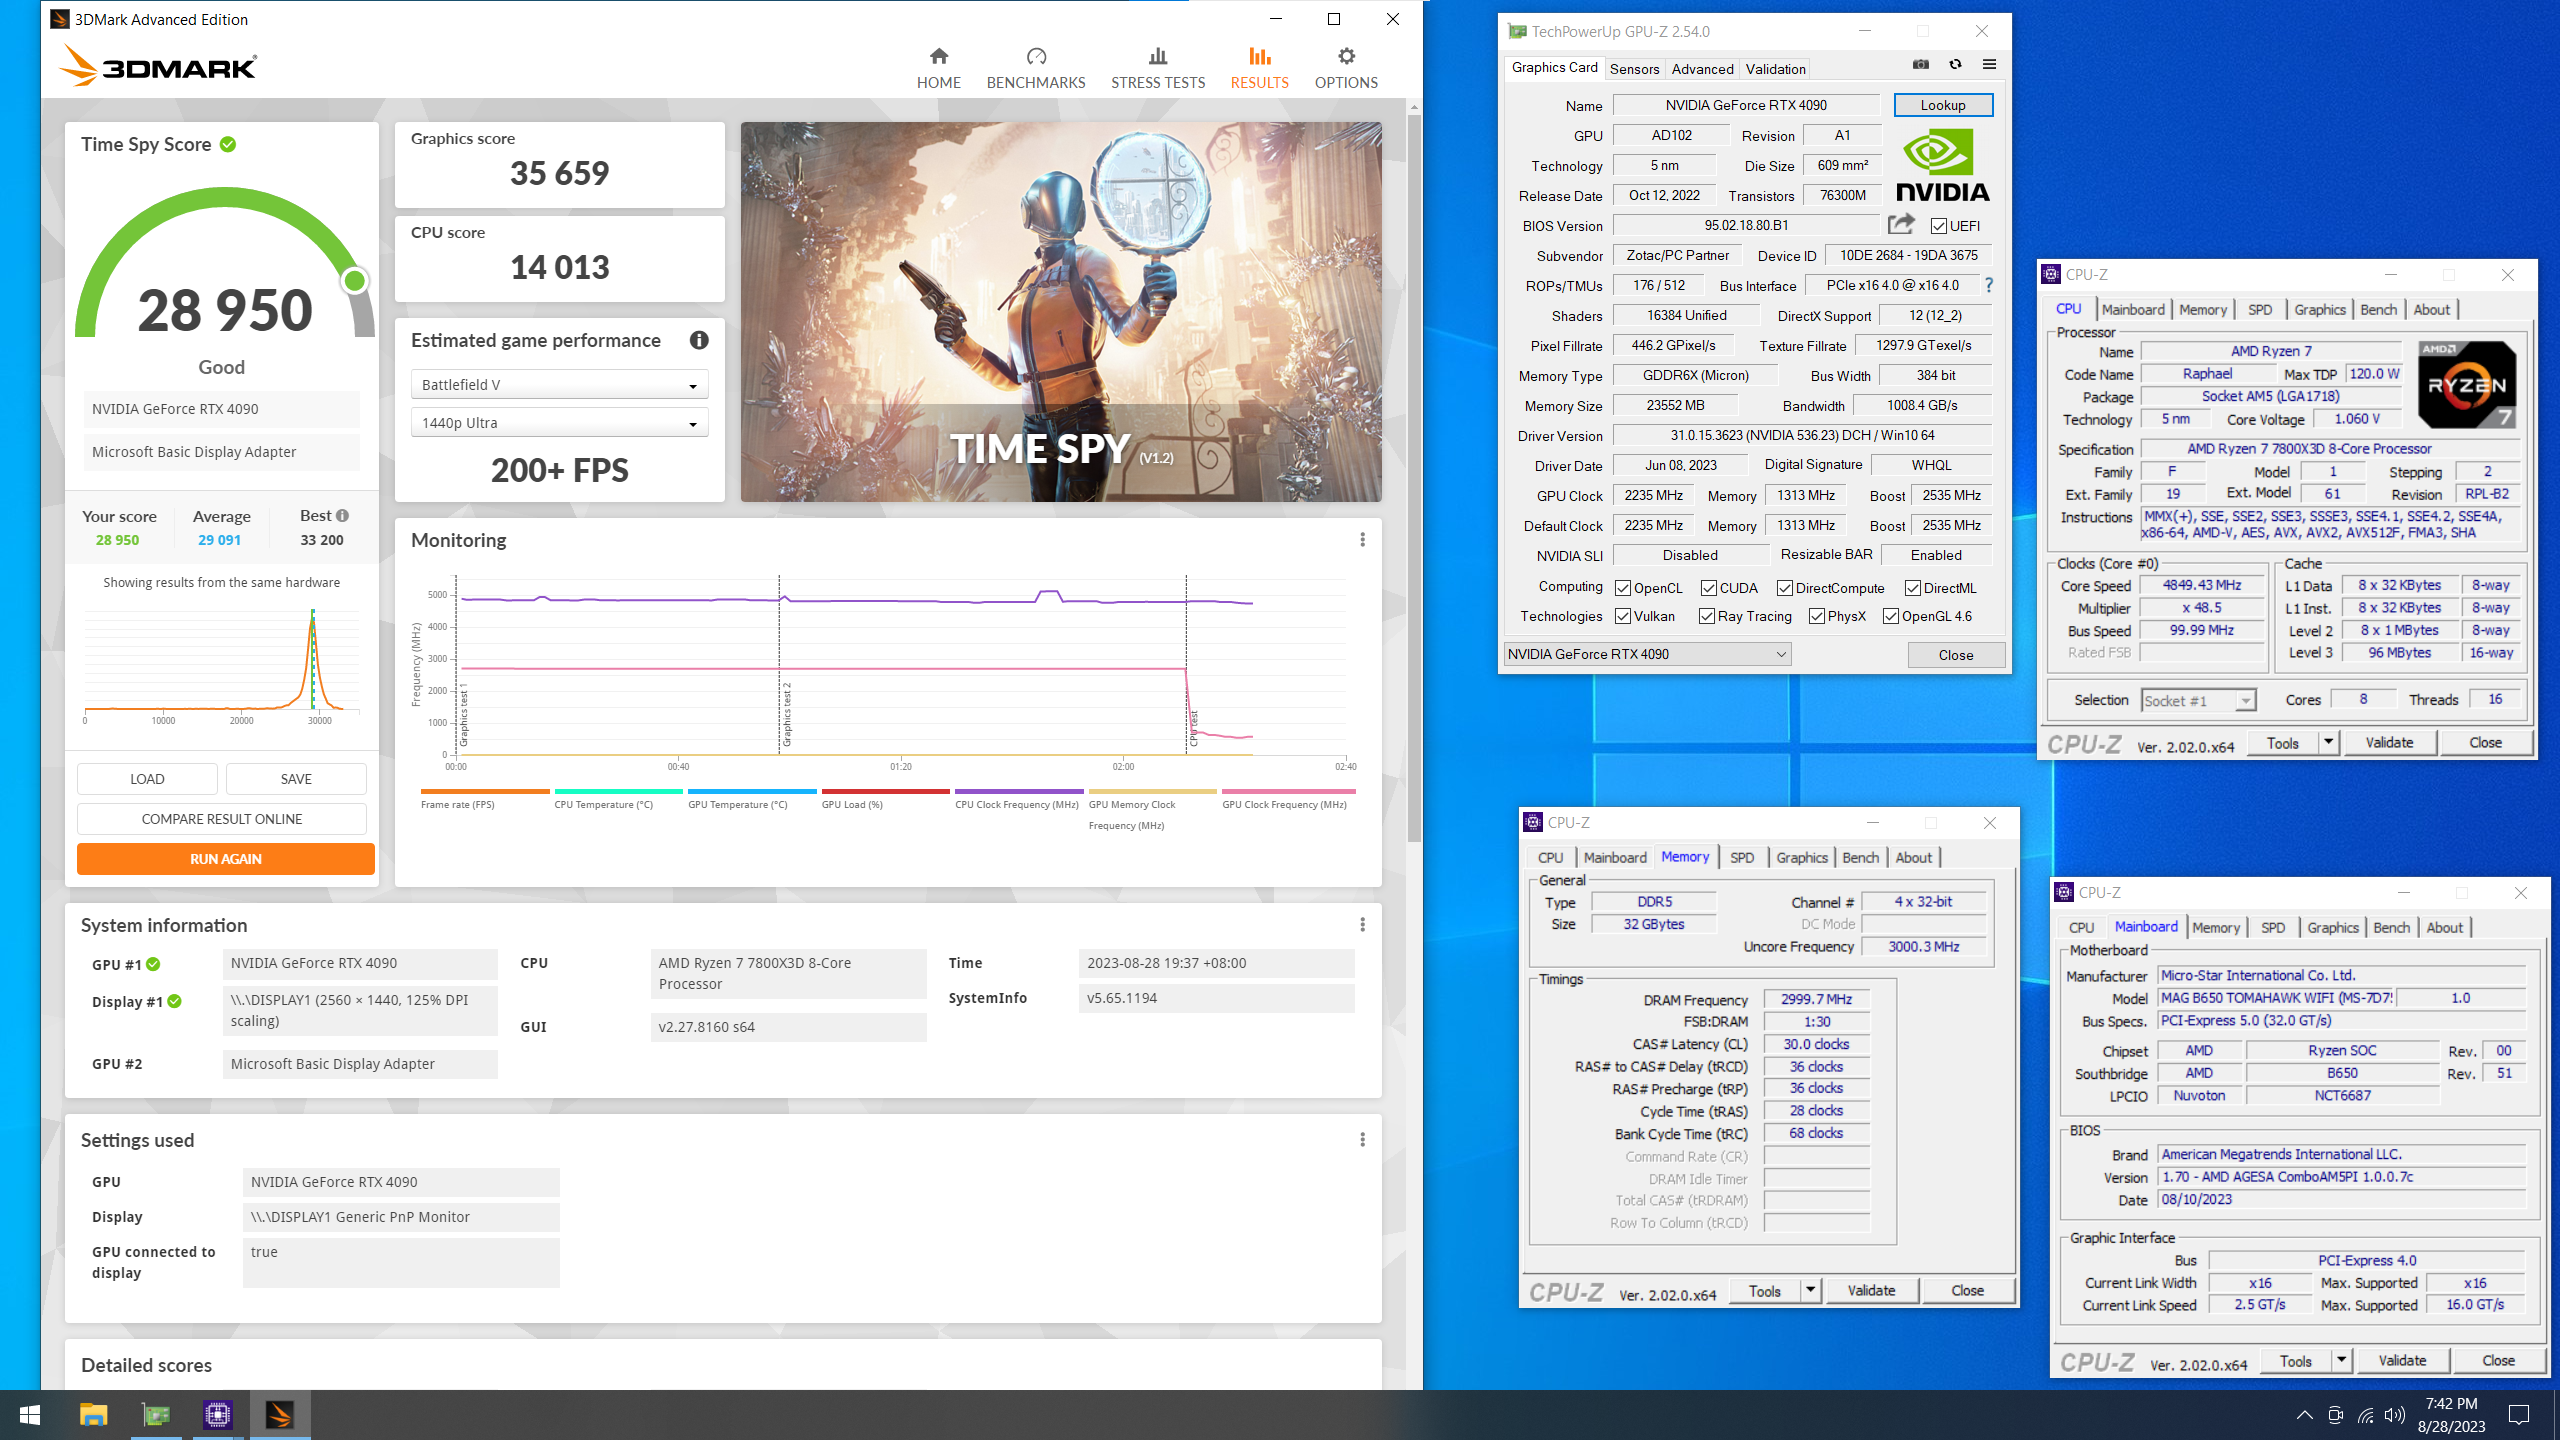Toggle the Vulkan checkbox
2560x1440 pixels.
(x=1623, y=616)
